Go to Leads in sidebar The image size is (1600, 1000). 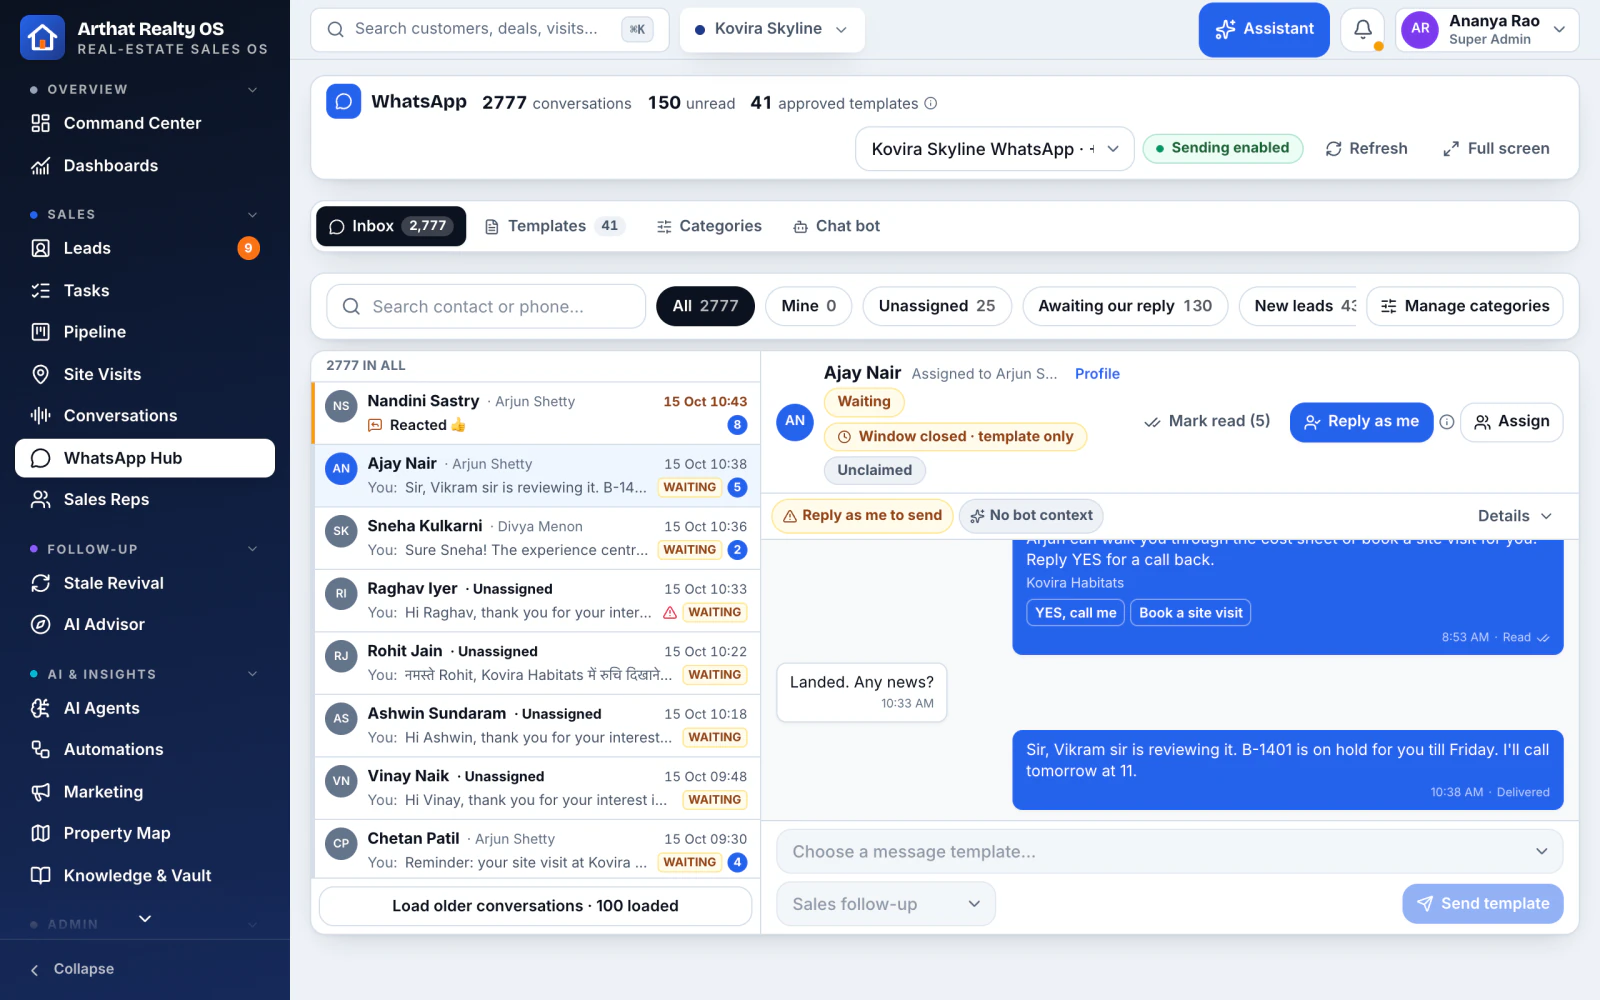[145, 248]
